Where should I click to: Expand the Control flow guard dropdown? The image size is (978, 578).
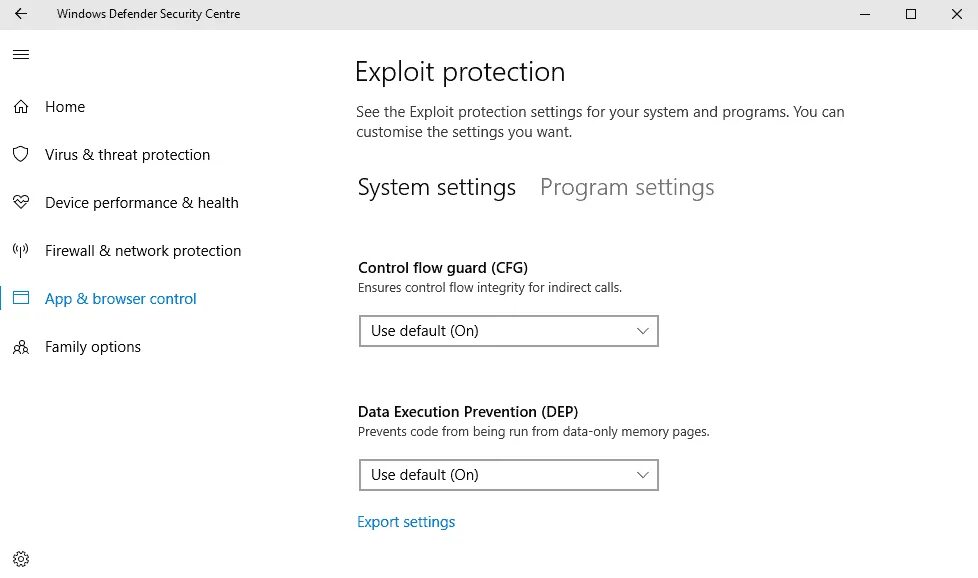coord(508,331)
